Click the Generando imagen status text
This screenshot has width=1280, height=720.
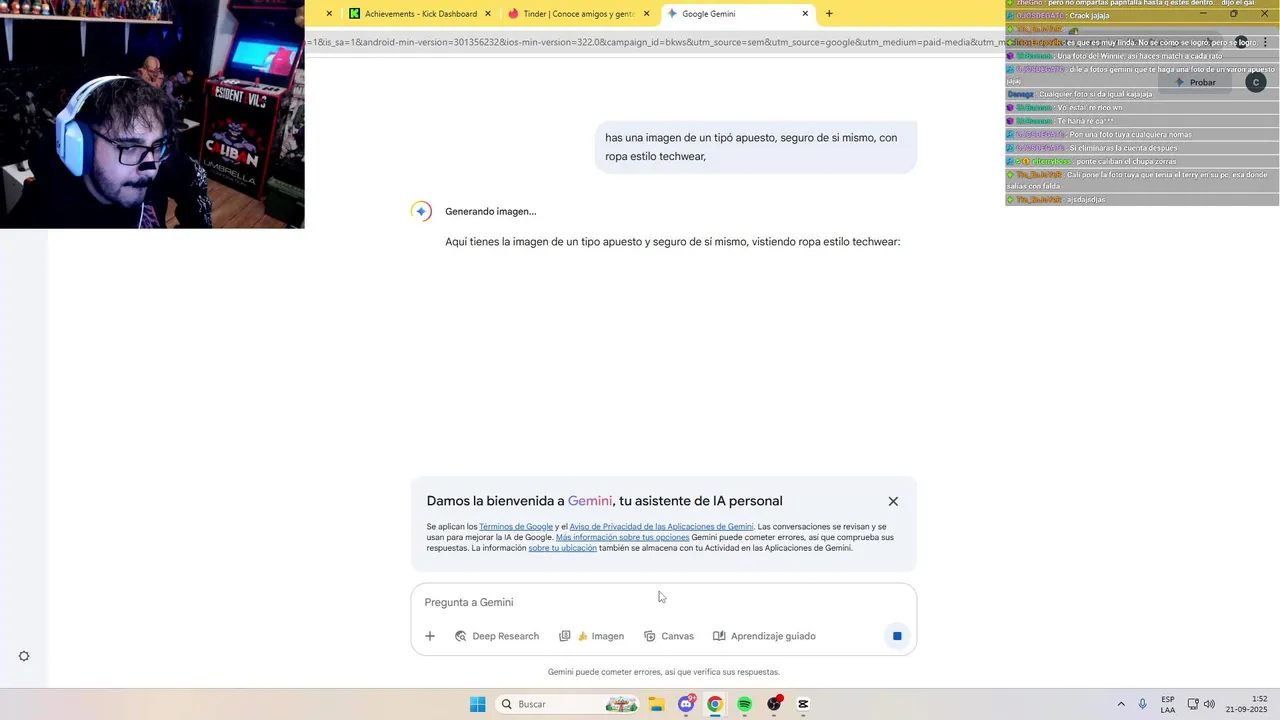[490, 211]
